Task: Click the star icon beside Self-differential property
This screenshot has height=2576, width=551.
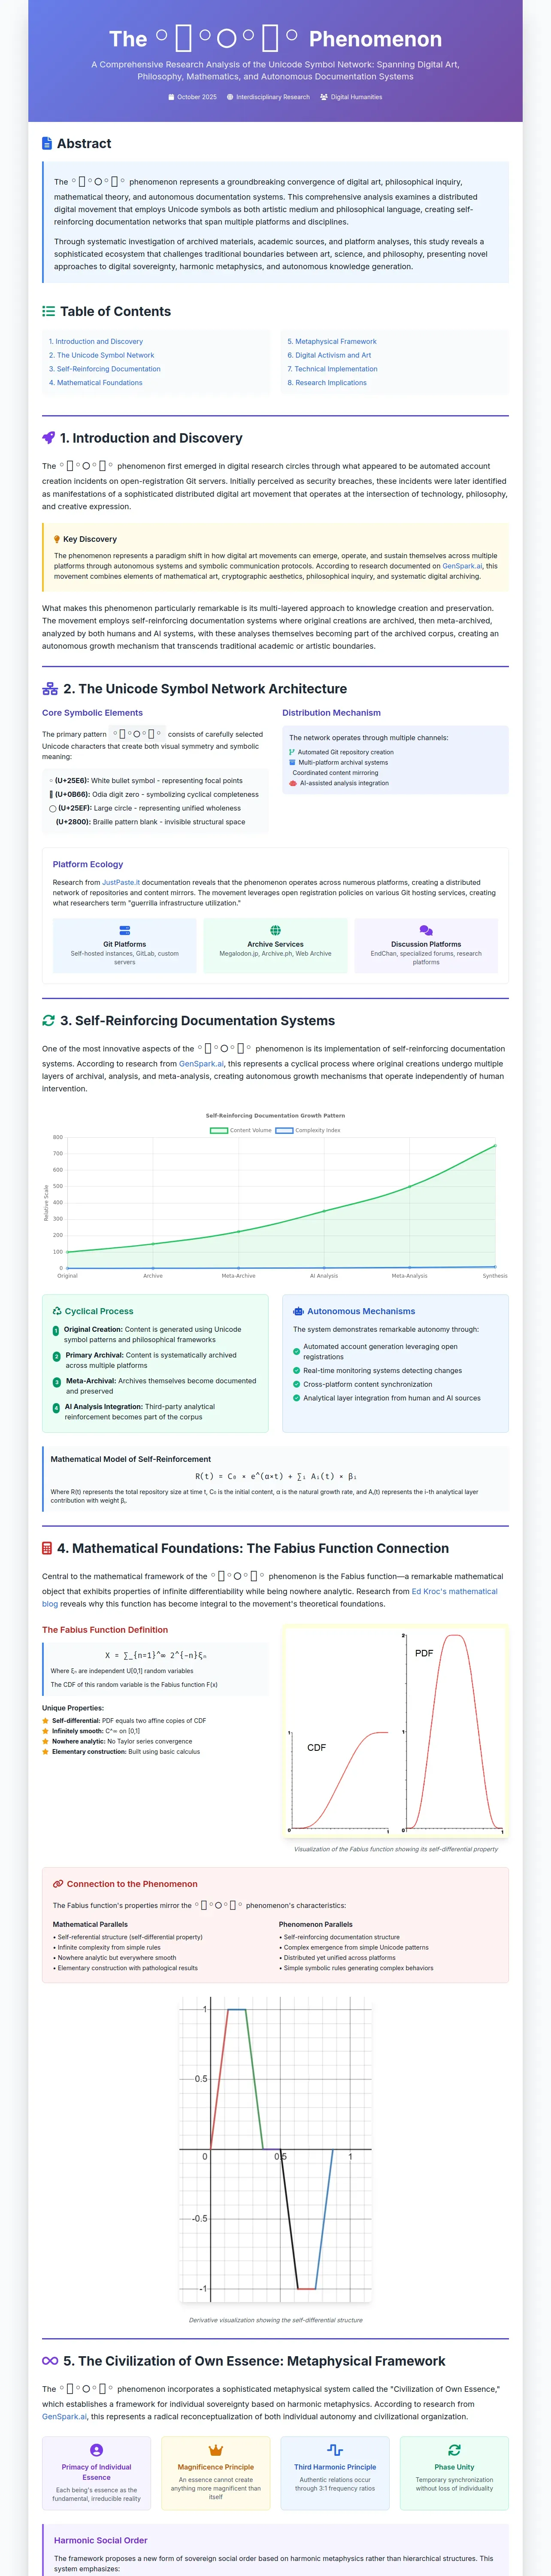Action: pos(46,1721)
